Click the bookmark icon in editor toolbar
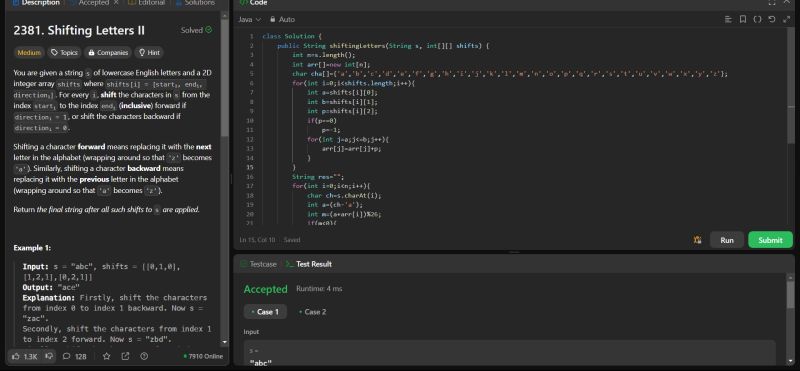The width and height of the screenshot is (800, 371). pyautogui.click(x=743, y=19)
